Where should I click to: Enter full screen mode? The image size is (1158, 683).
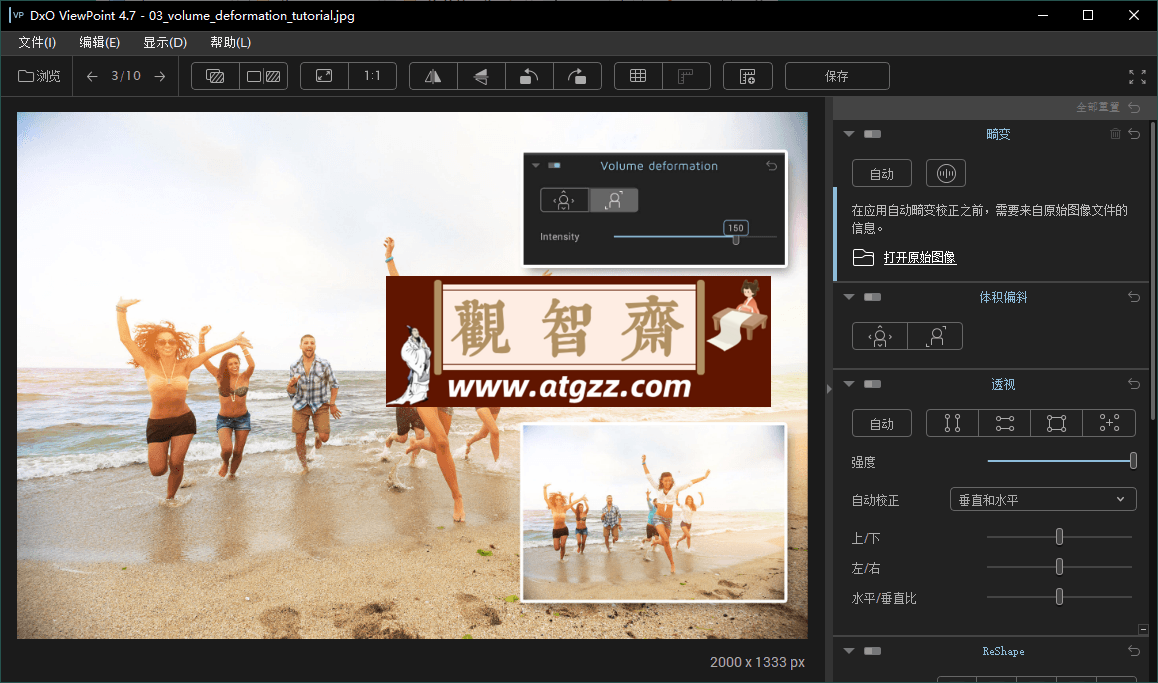point(1137,77)
